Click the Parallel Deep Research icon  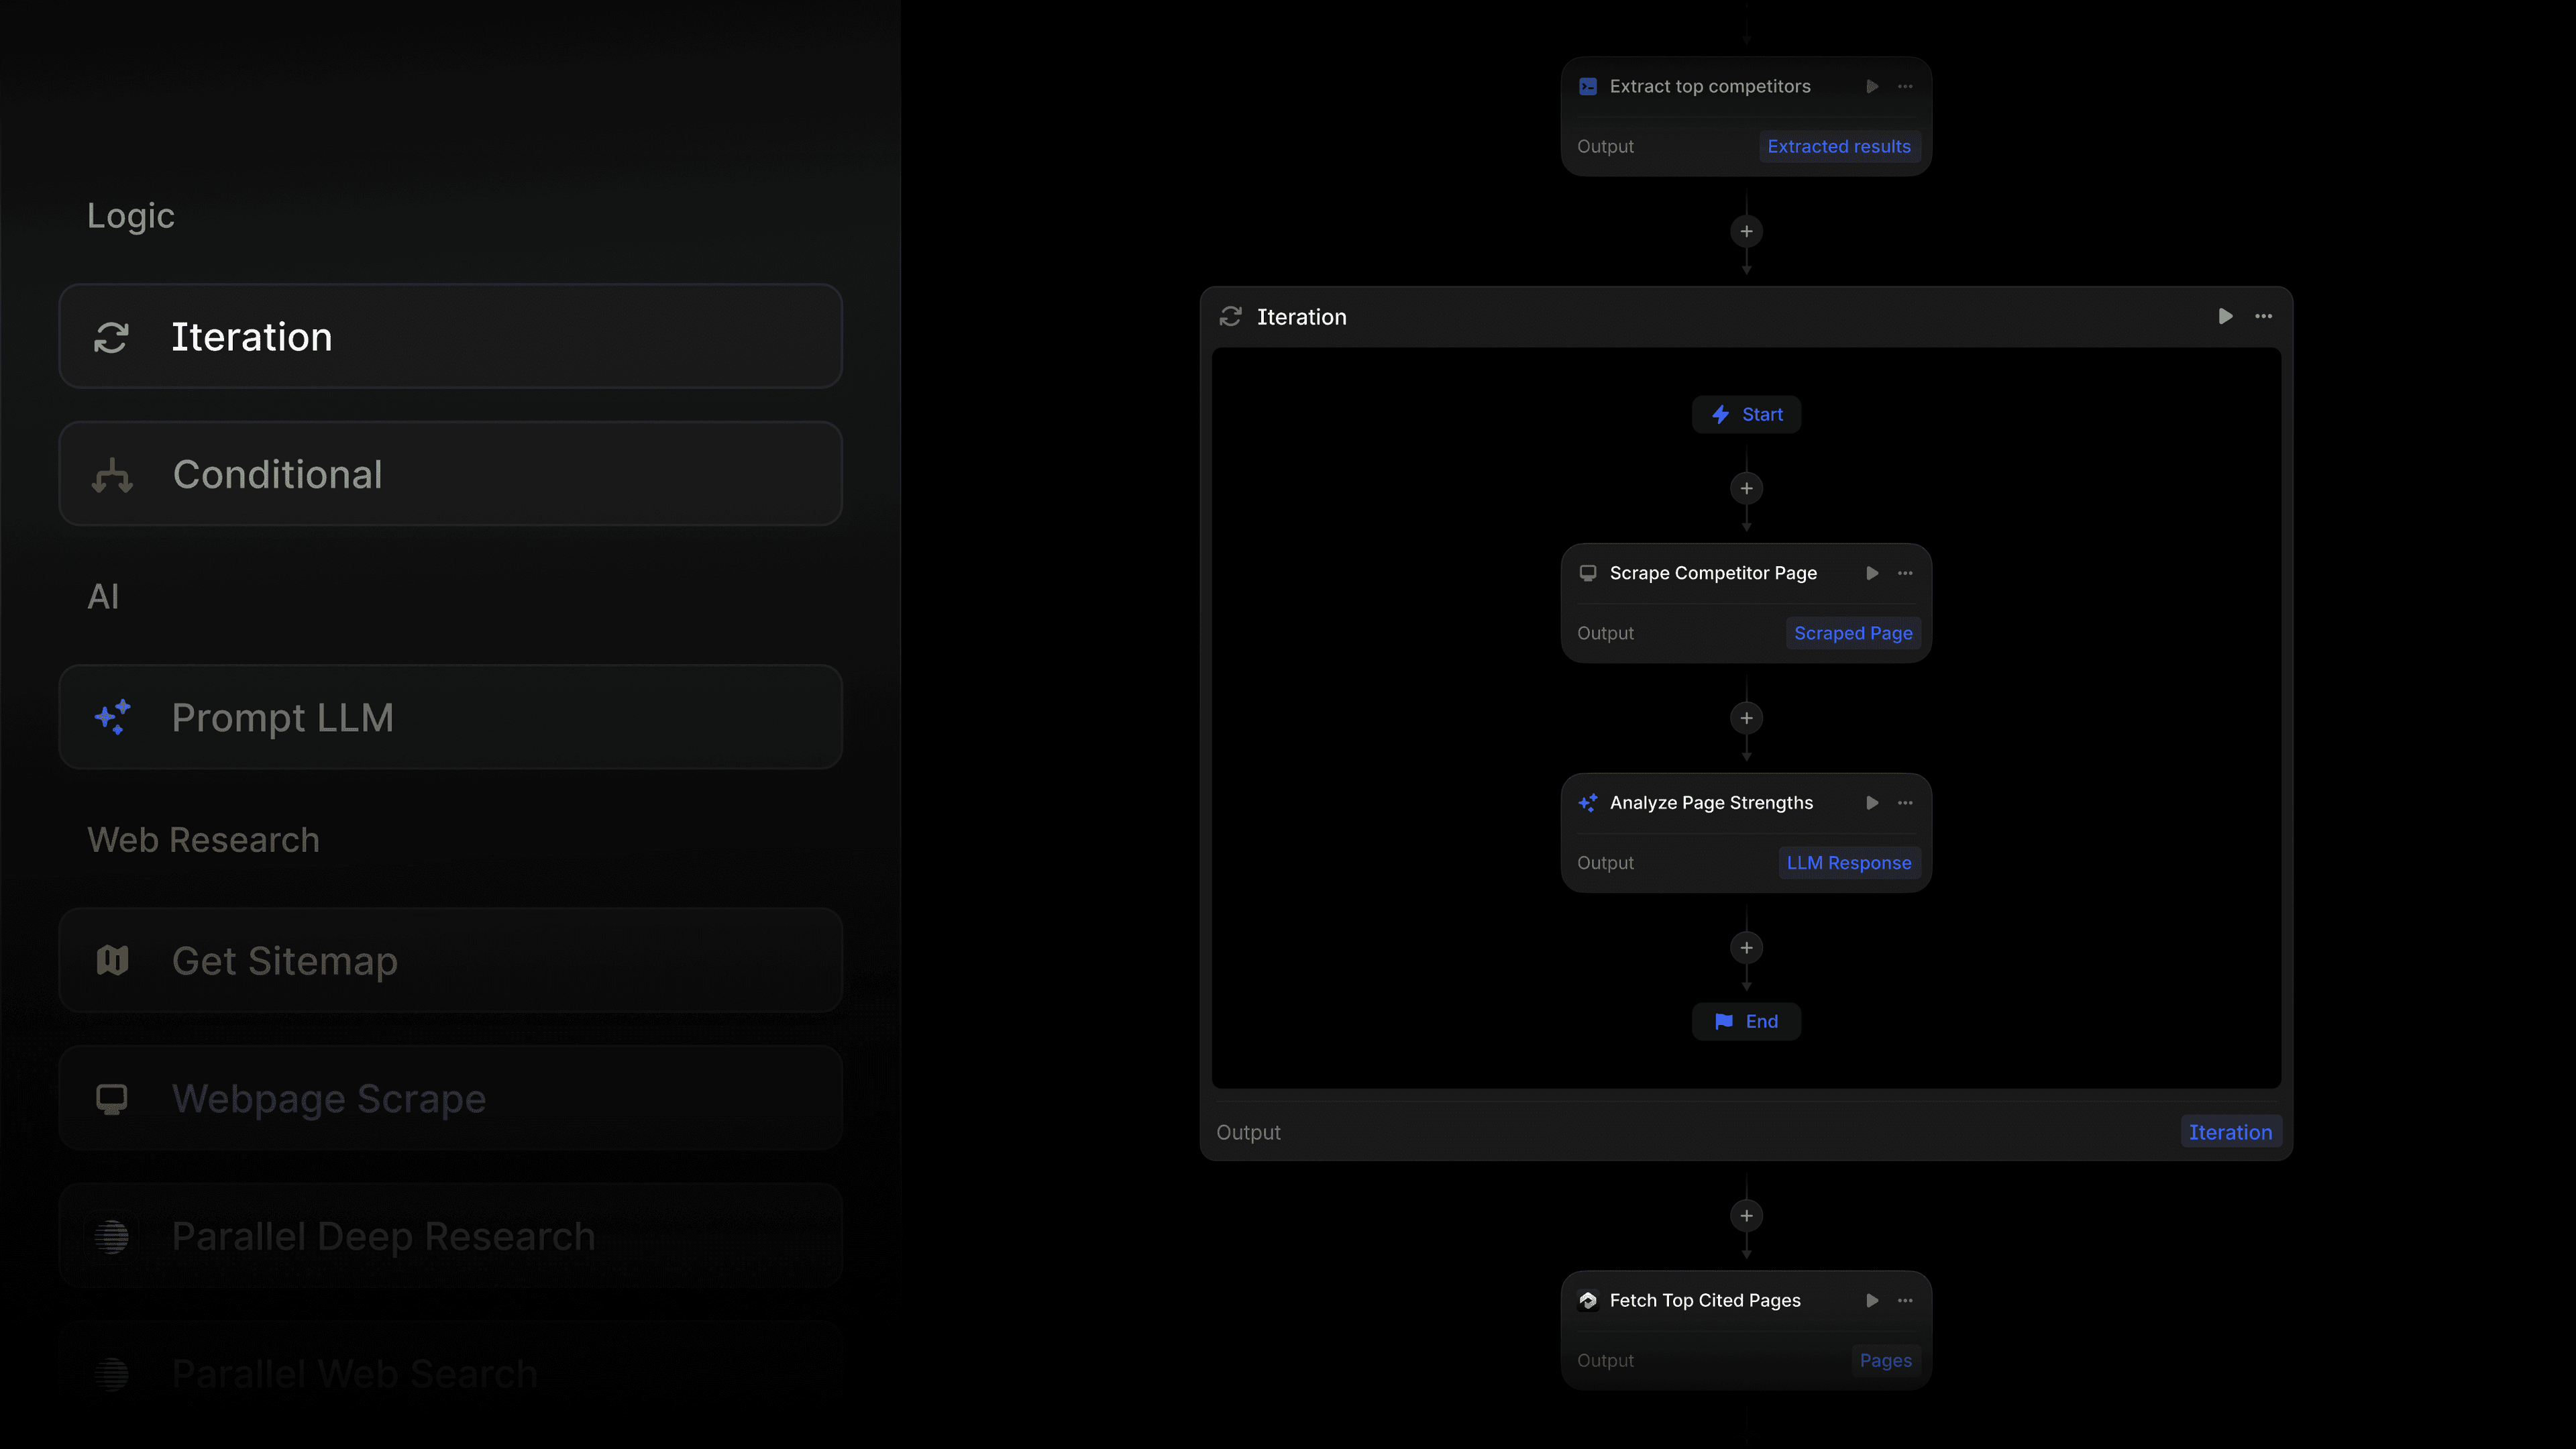(112, 1236)
